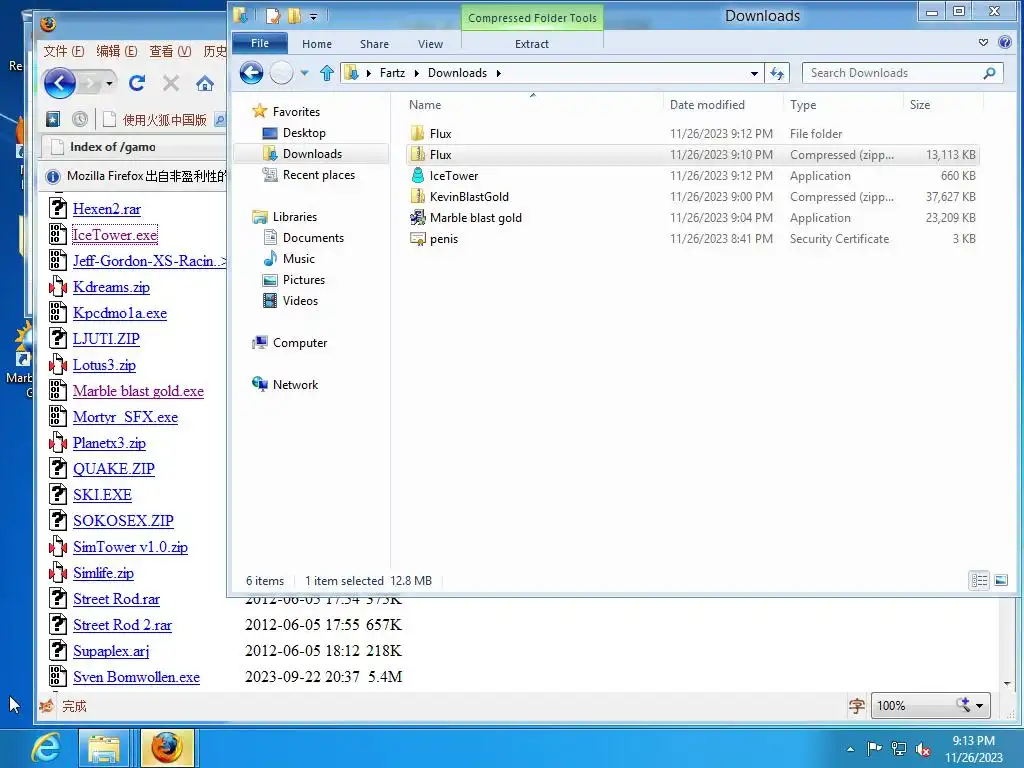
Task: Click the QUAKE.ZIP download link
Action: [114, 469]
